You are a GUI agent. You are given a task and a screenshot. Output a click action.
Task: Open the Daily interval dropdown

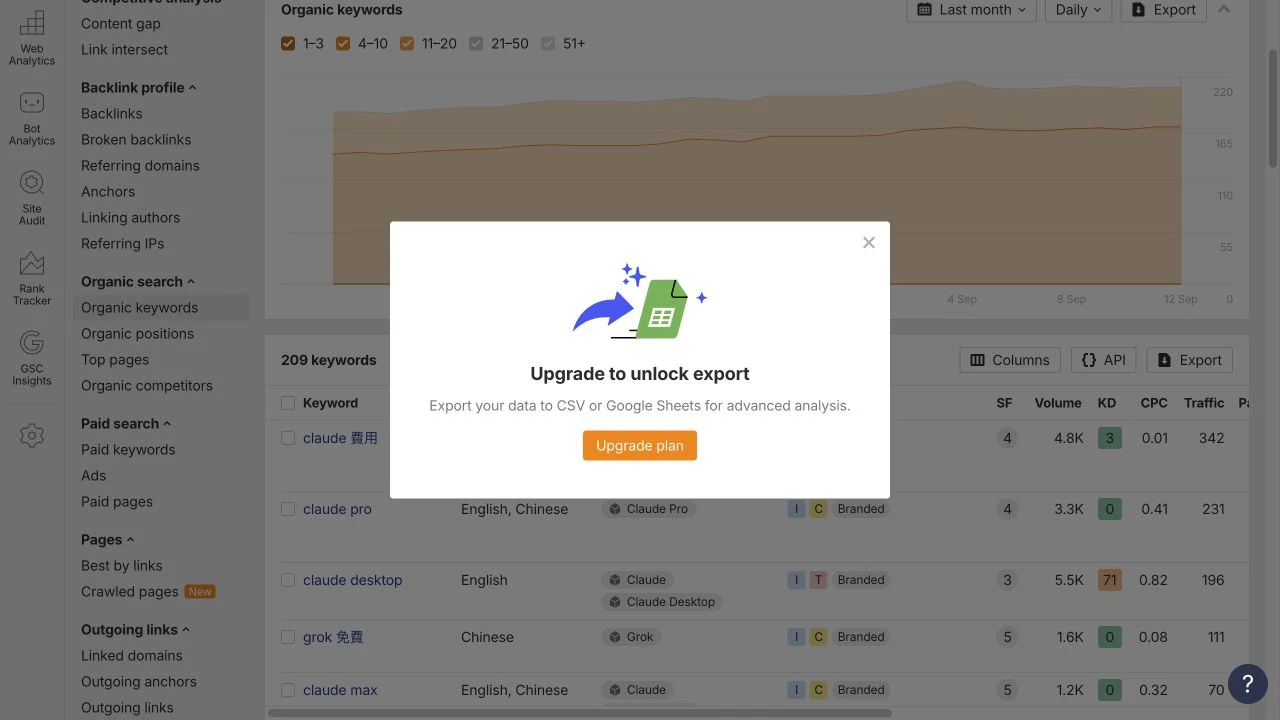tap(1078, 10)
